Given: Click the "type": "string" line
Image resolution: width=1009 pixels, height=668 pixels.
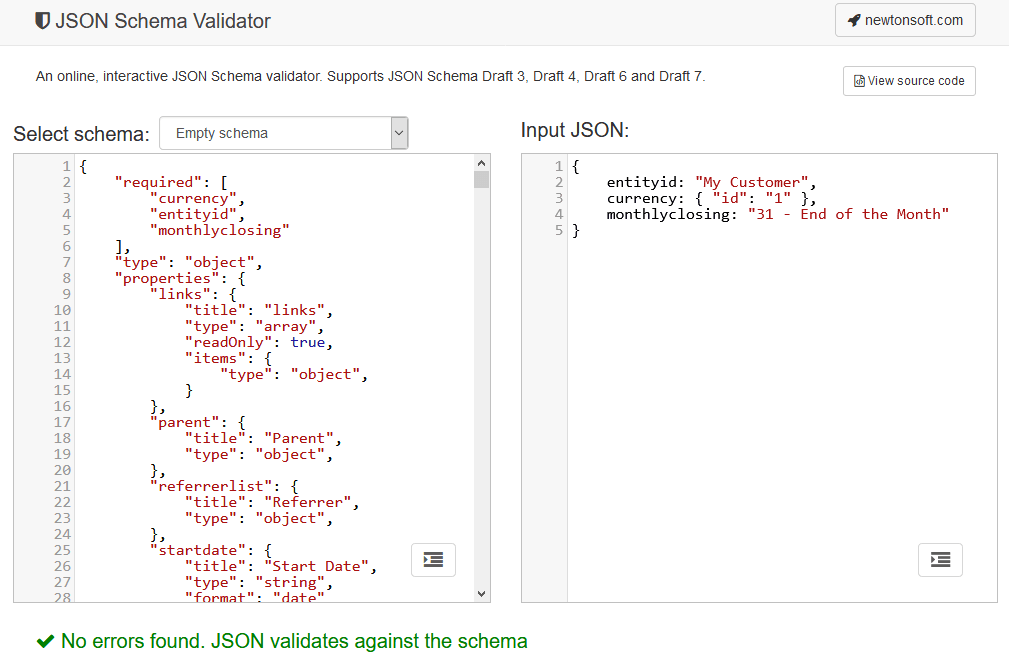Looking at the screenshot, I should (x=259, y=582).
